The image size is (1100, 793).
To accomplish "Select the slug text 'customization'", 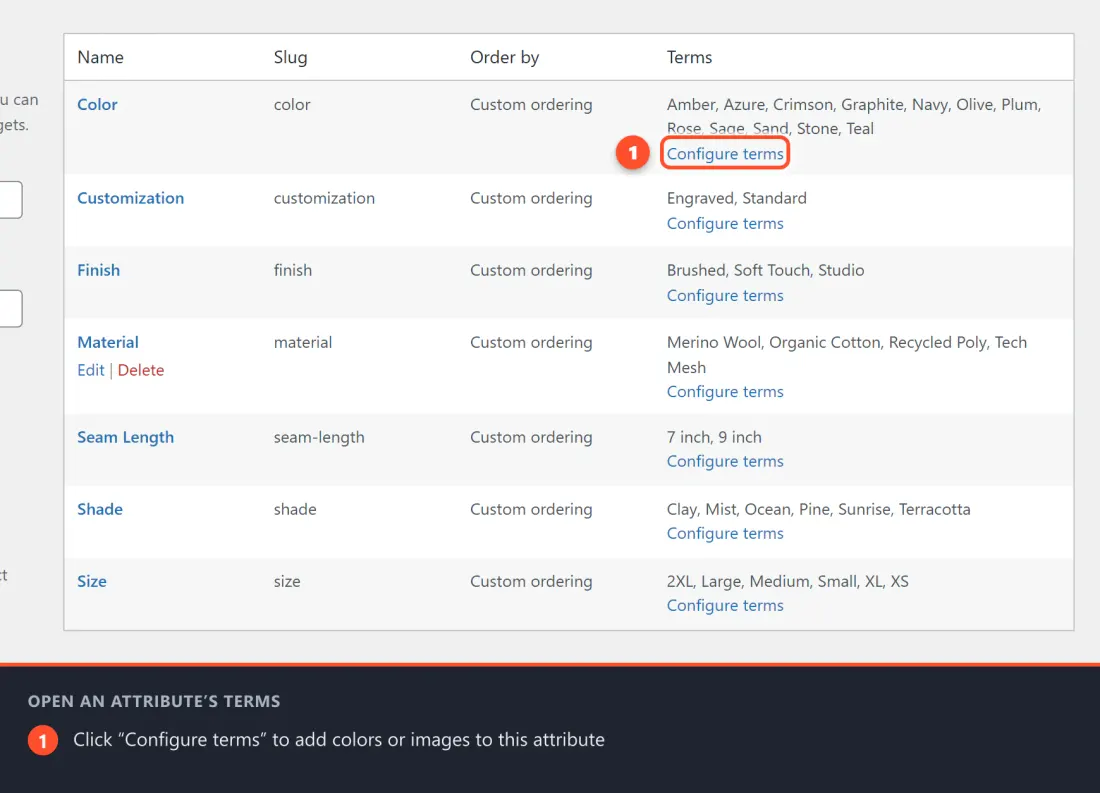I will pos(324,199).
